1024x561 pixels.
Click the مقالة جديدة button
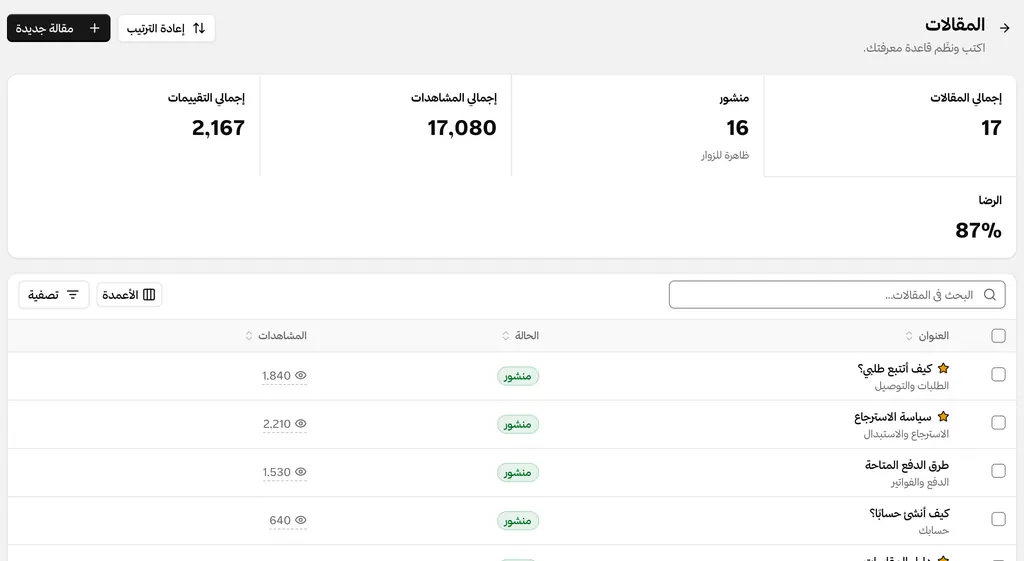click(x=59, y=28)
